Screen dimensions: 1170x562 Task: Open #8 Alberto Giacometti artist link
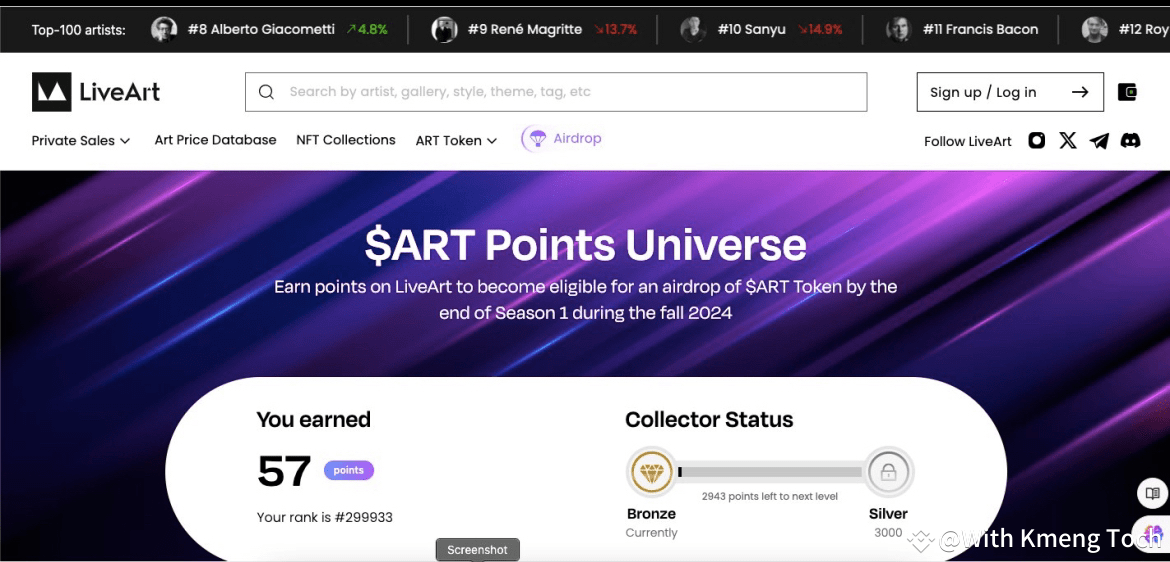261,30
